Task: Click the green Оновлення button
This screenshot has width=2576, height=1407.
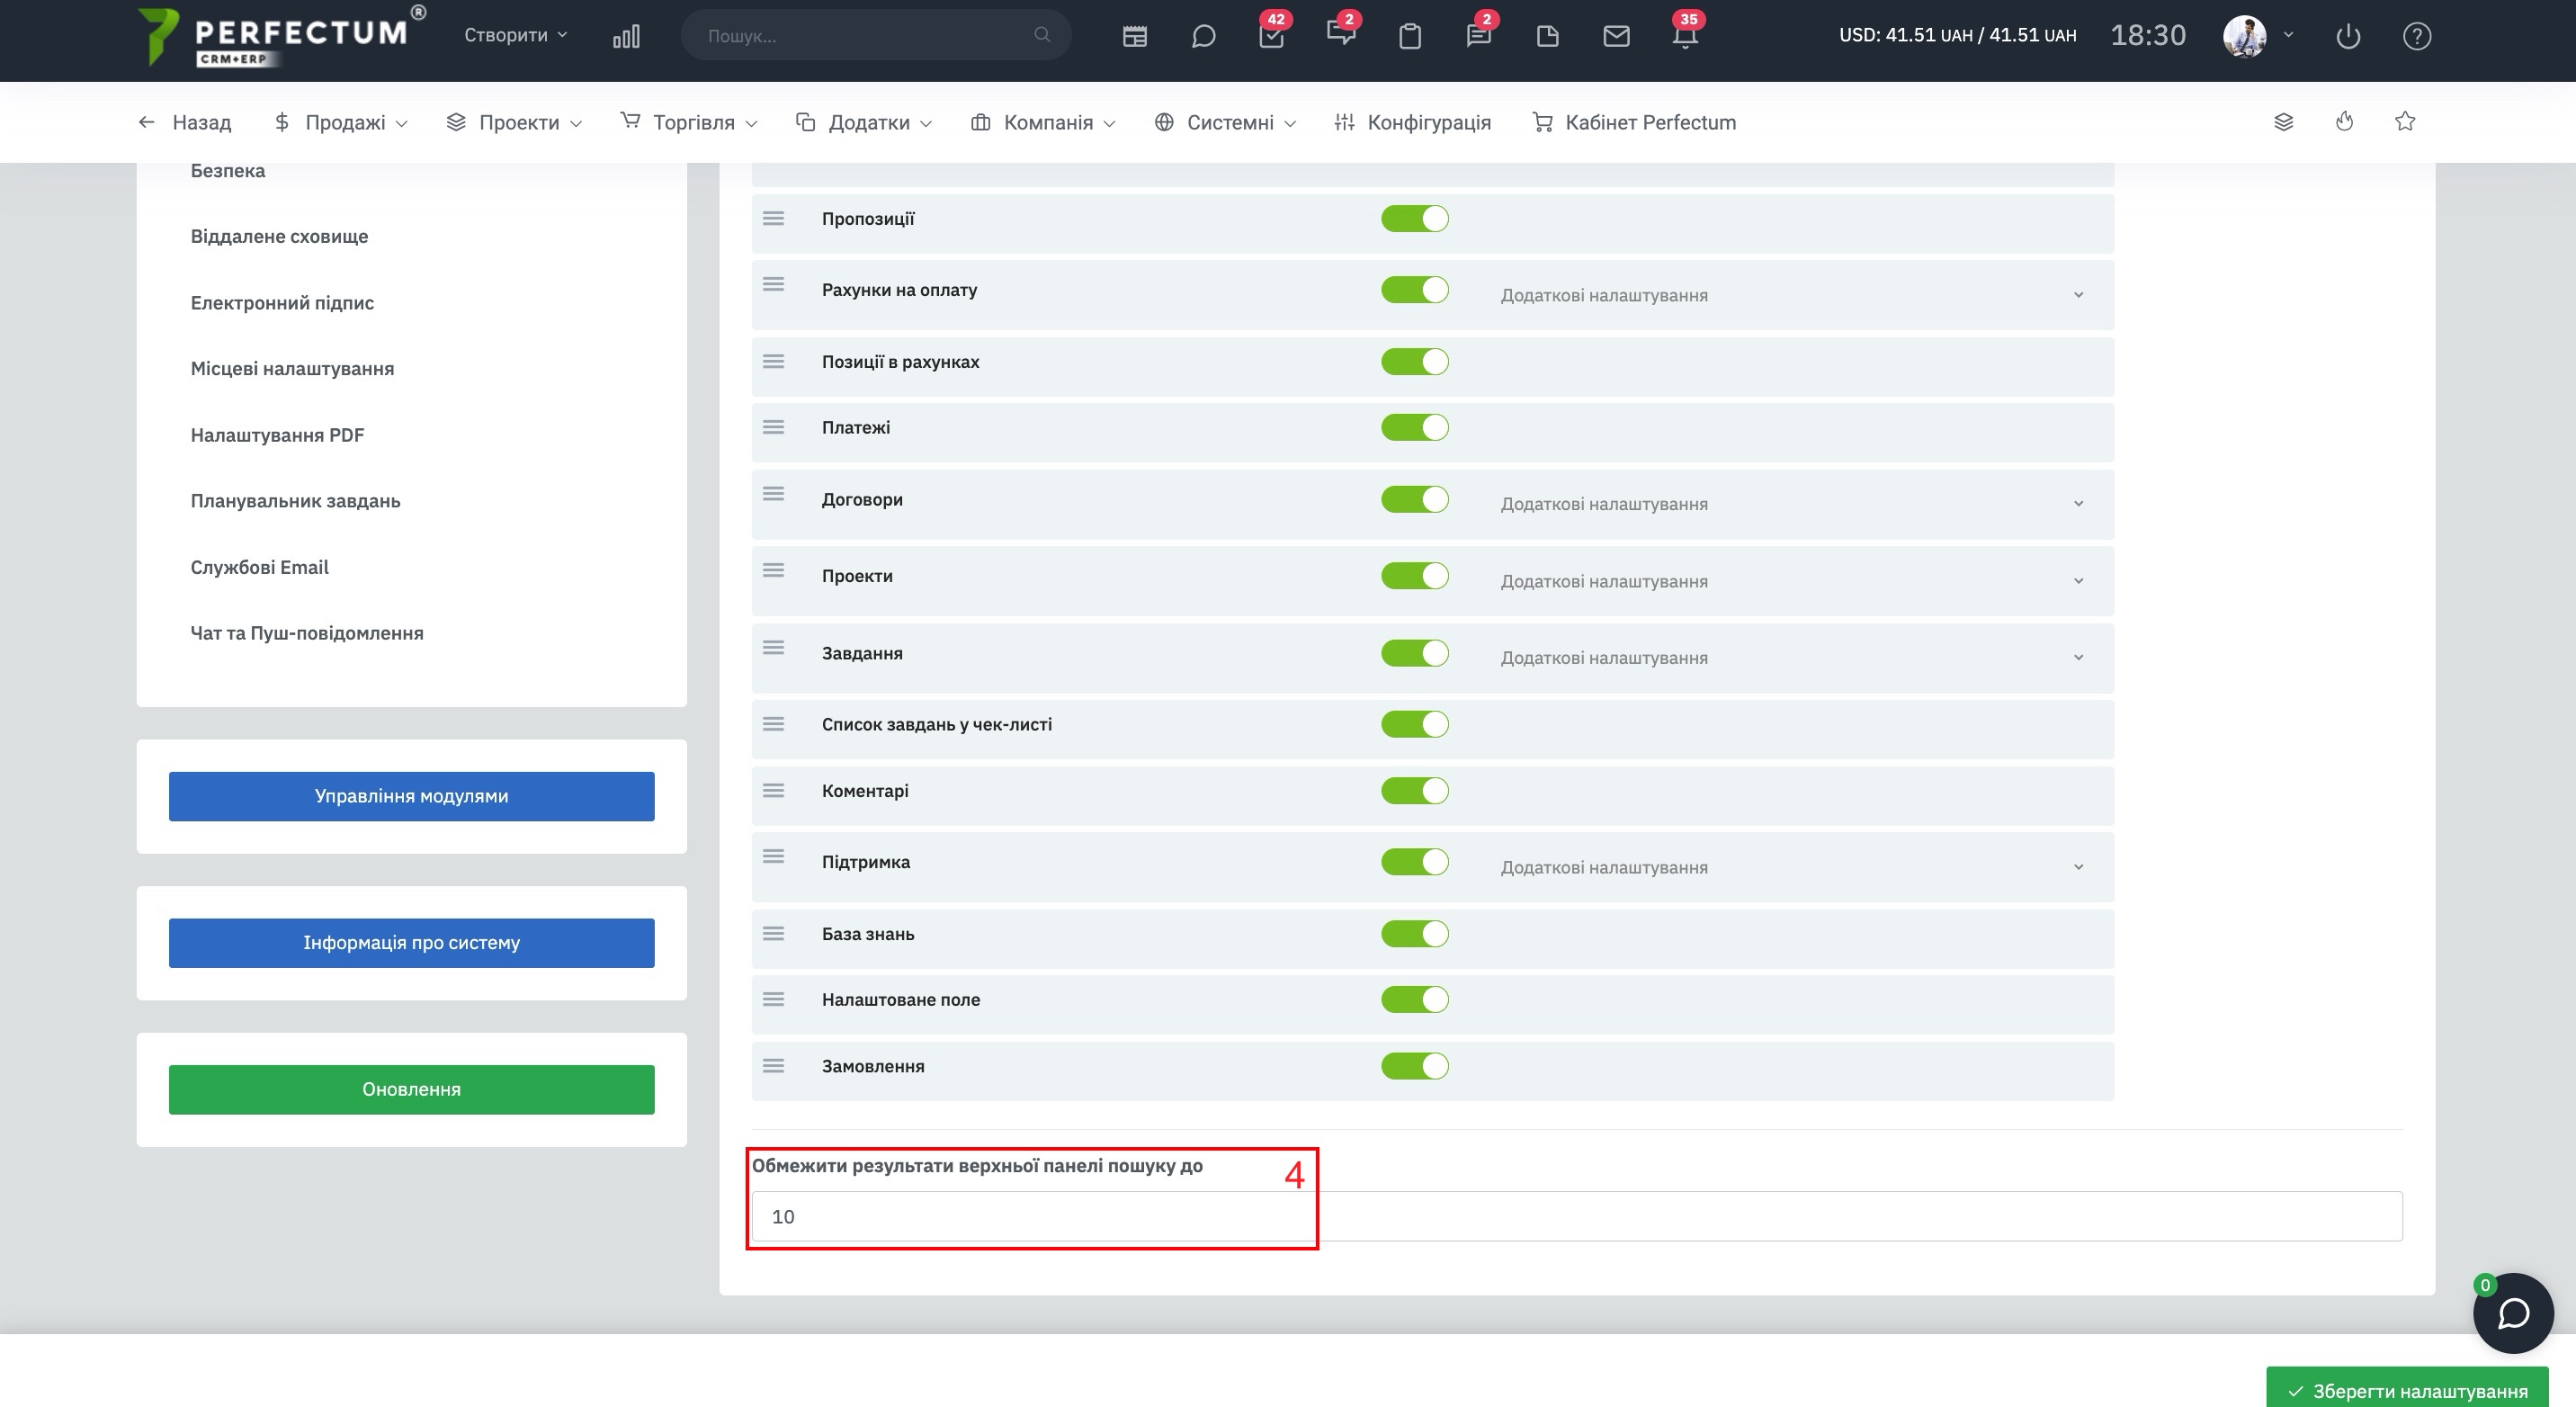Action: tap(411, 1090)
